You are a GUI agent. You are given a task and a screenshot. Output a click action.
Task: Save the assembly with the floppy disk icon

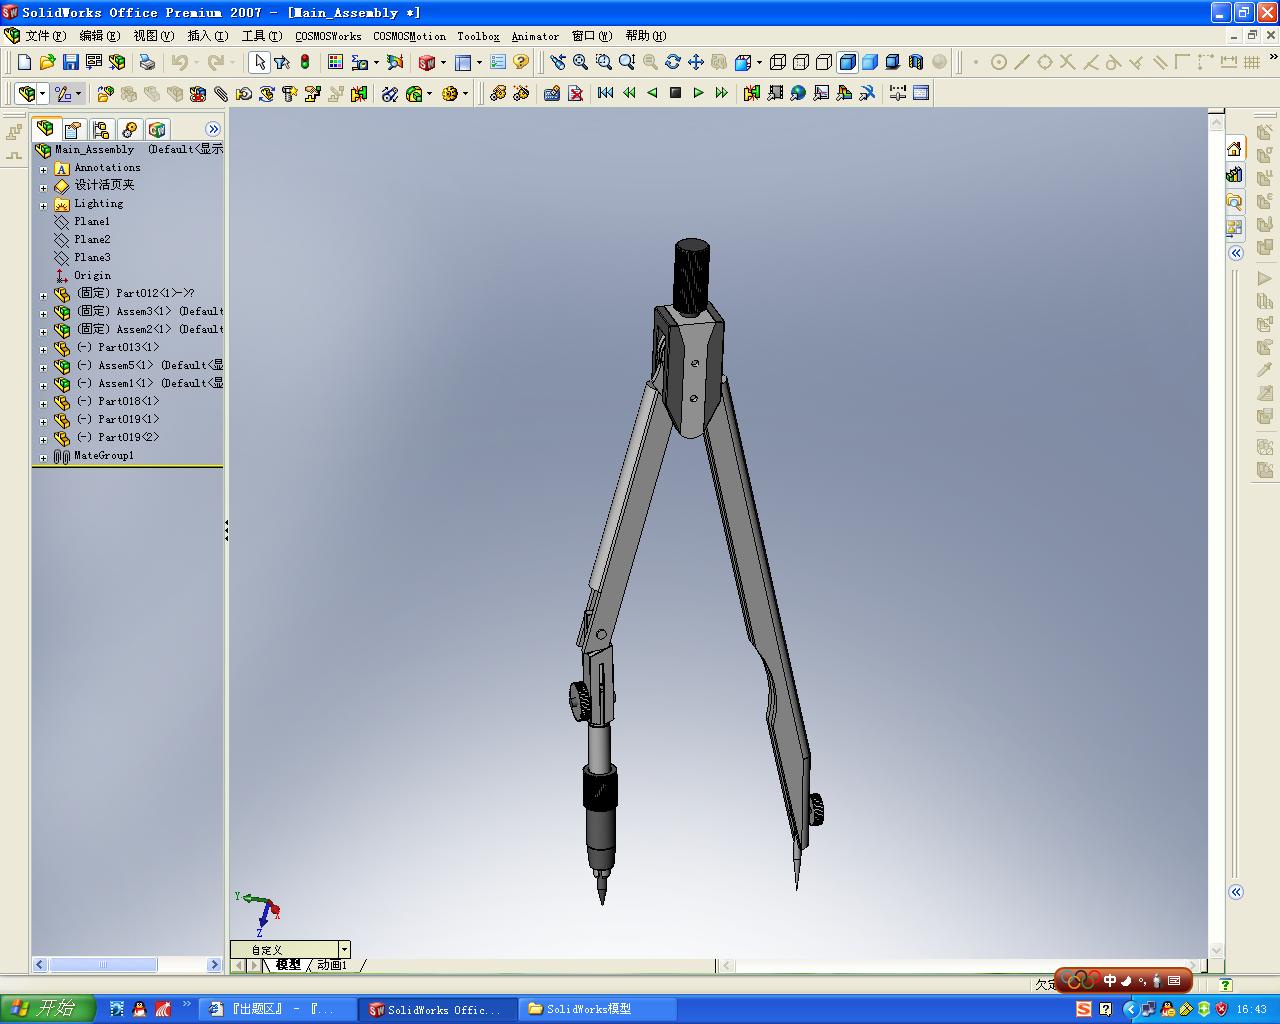(70, 62)
